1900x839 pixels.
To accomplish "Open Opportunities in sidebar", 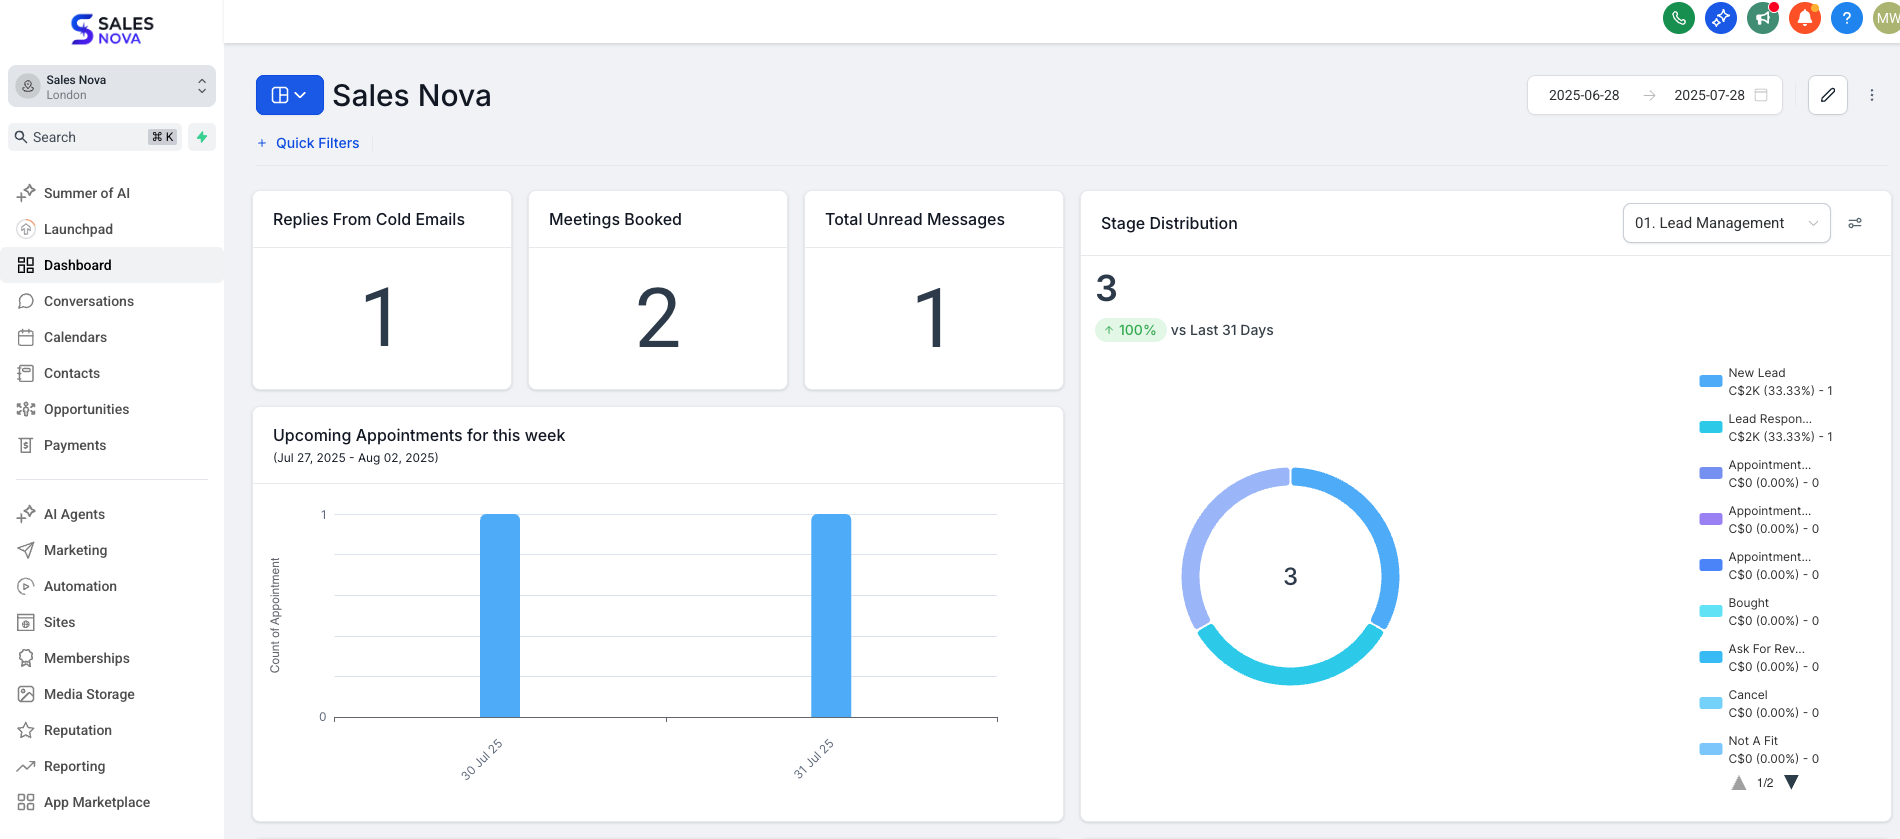I will point(112,409).
